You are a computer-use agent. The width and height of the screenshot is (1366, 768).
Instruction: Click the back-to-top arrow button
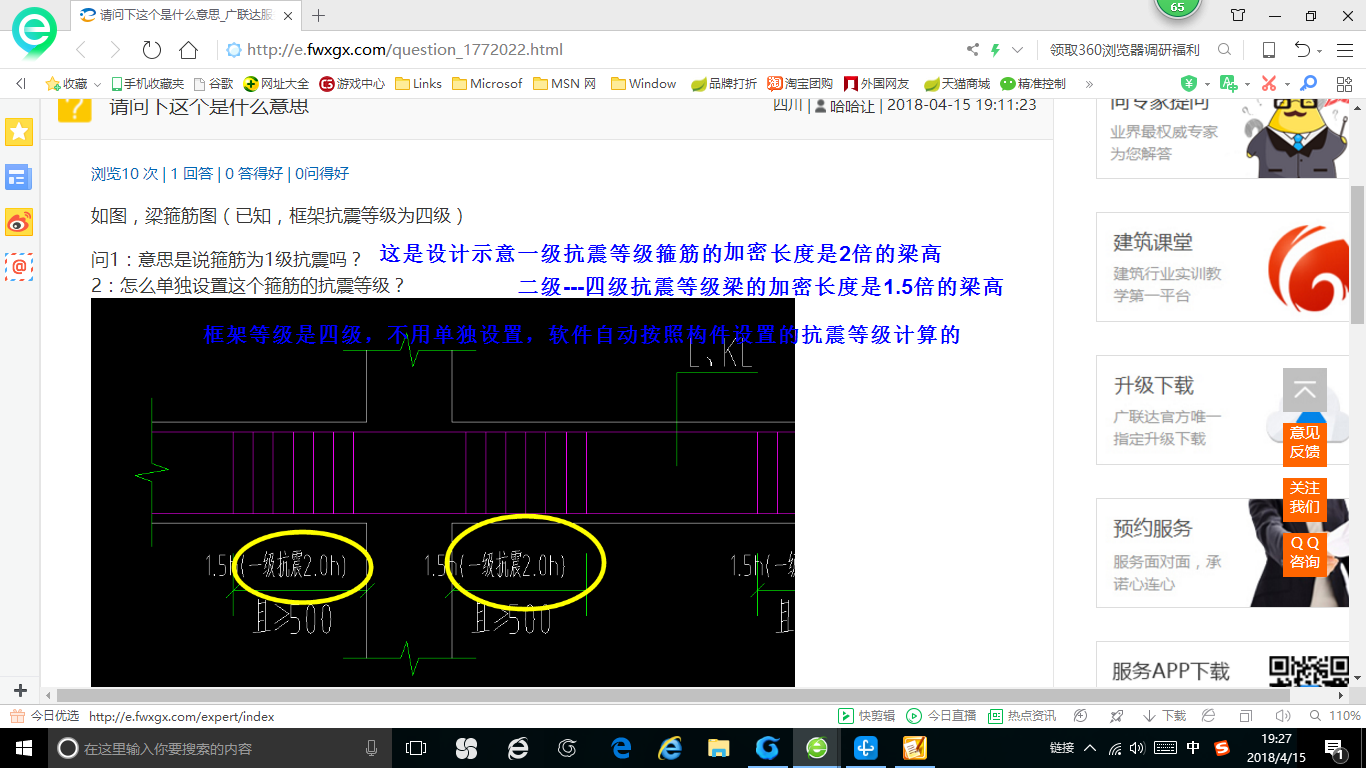pos(1305,391)
